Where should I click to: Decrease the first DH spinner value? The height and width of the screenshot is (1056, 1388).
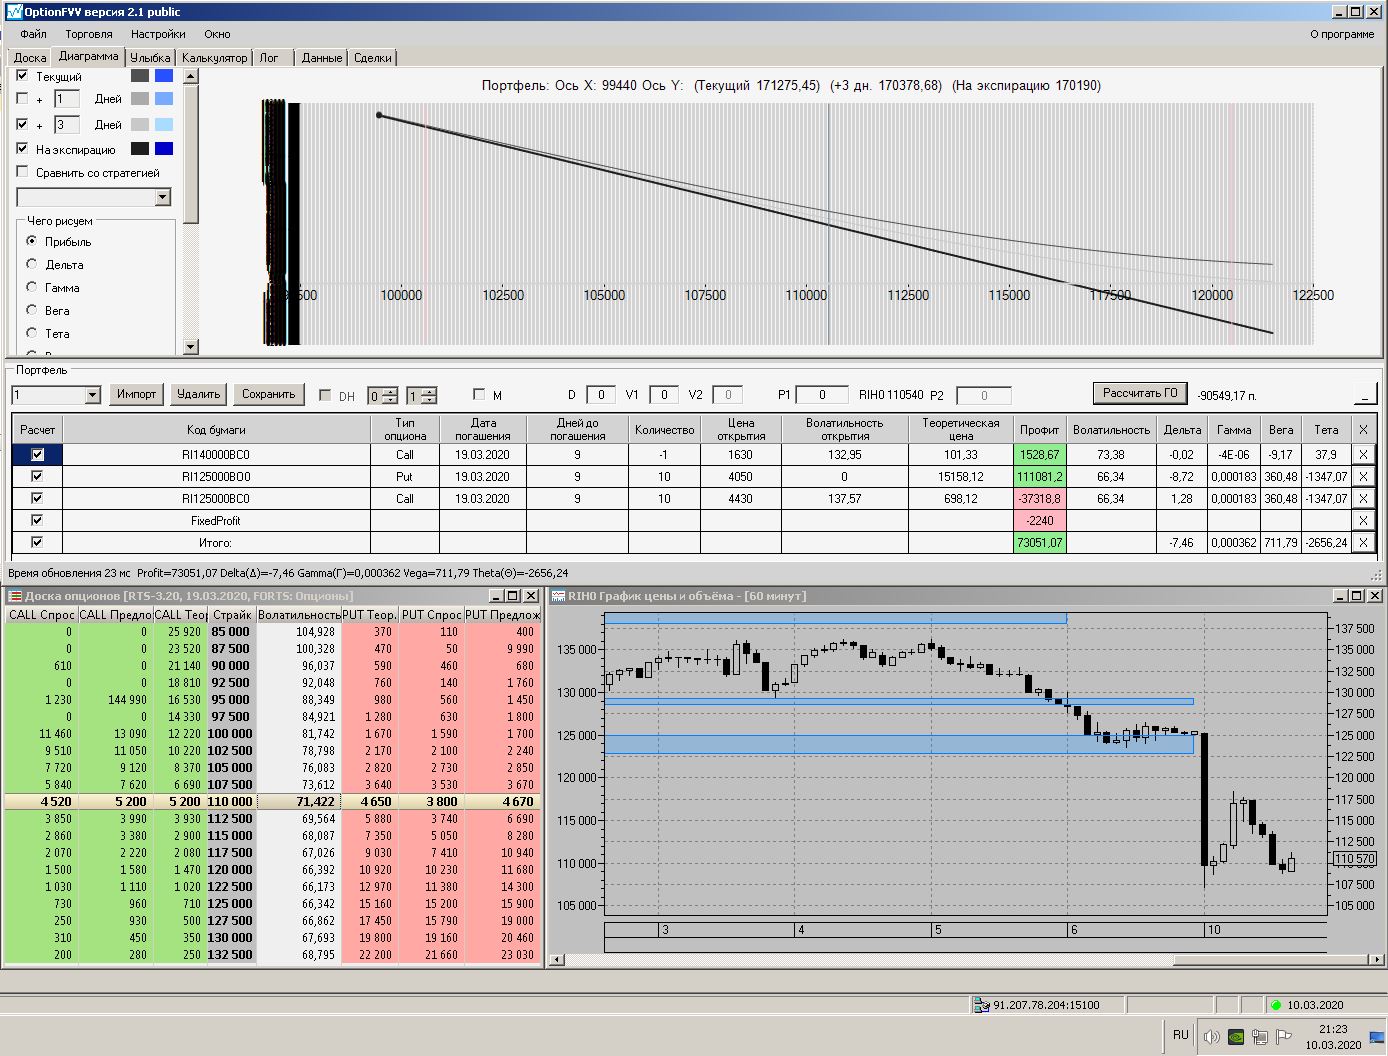coord(390,400)
